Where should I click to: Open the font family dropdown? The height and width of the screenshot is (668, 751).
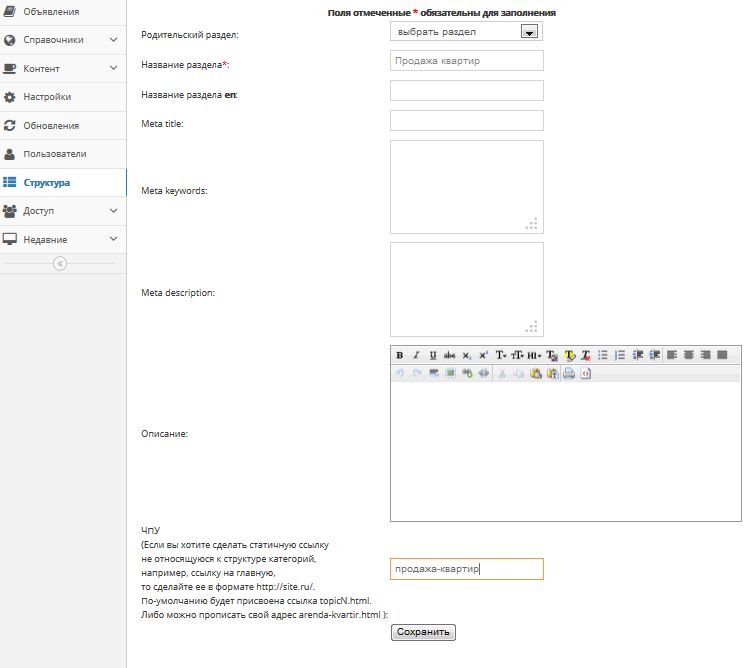501,355
